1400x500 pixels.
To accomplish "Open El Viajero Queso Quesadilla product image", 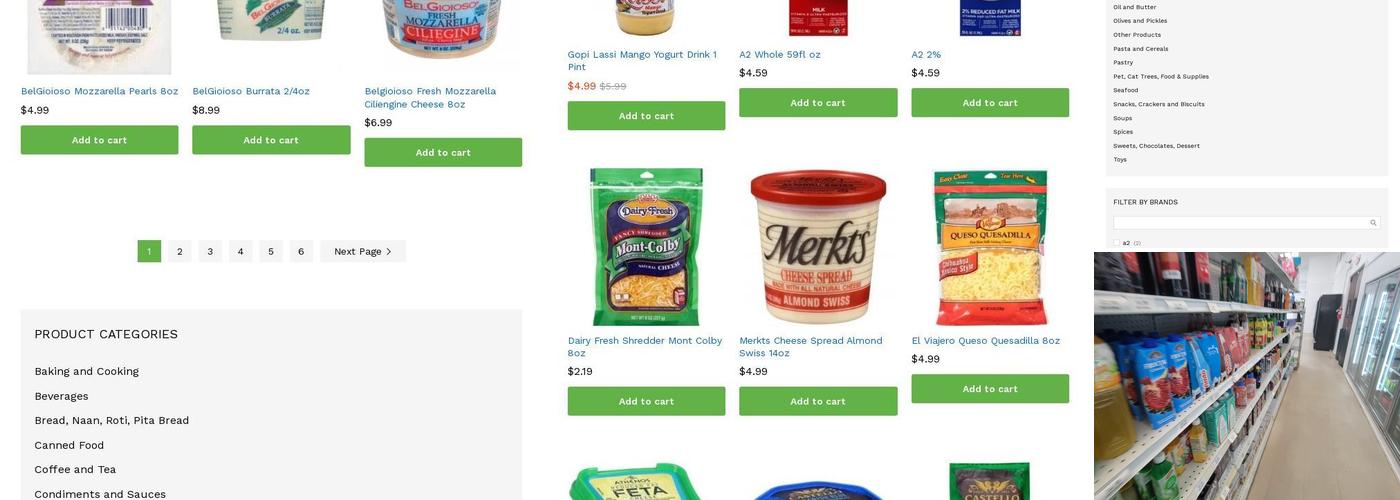I will pyautogui.click(x=990, y=246).
